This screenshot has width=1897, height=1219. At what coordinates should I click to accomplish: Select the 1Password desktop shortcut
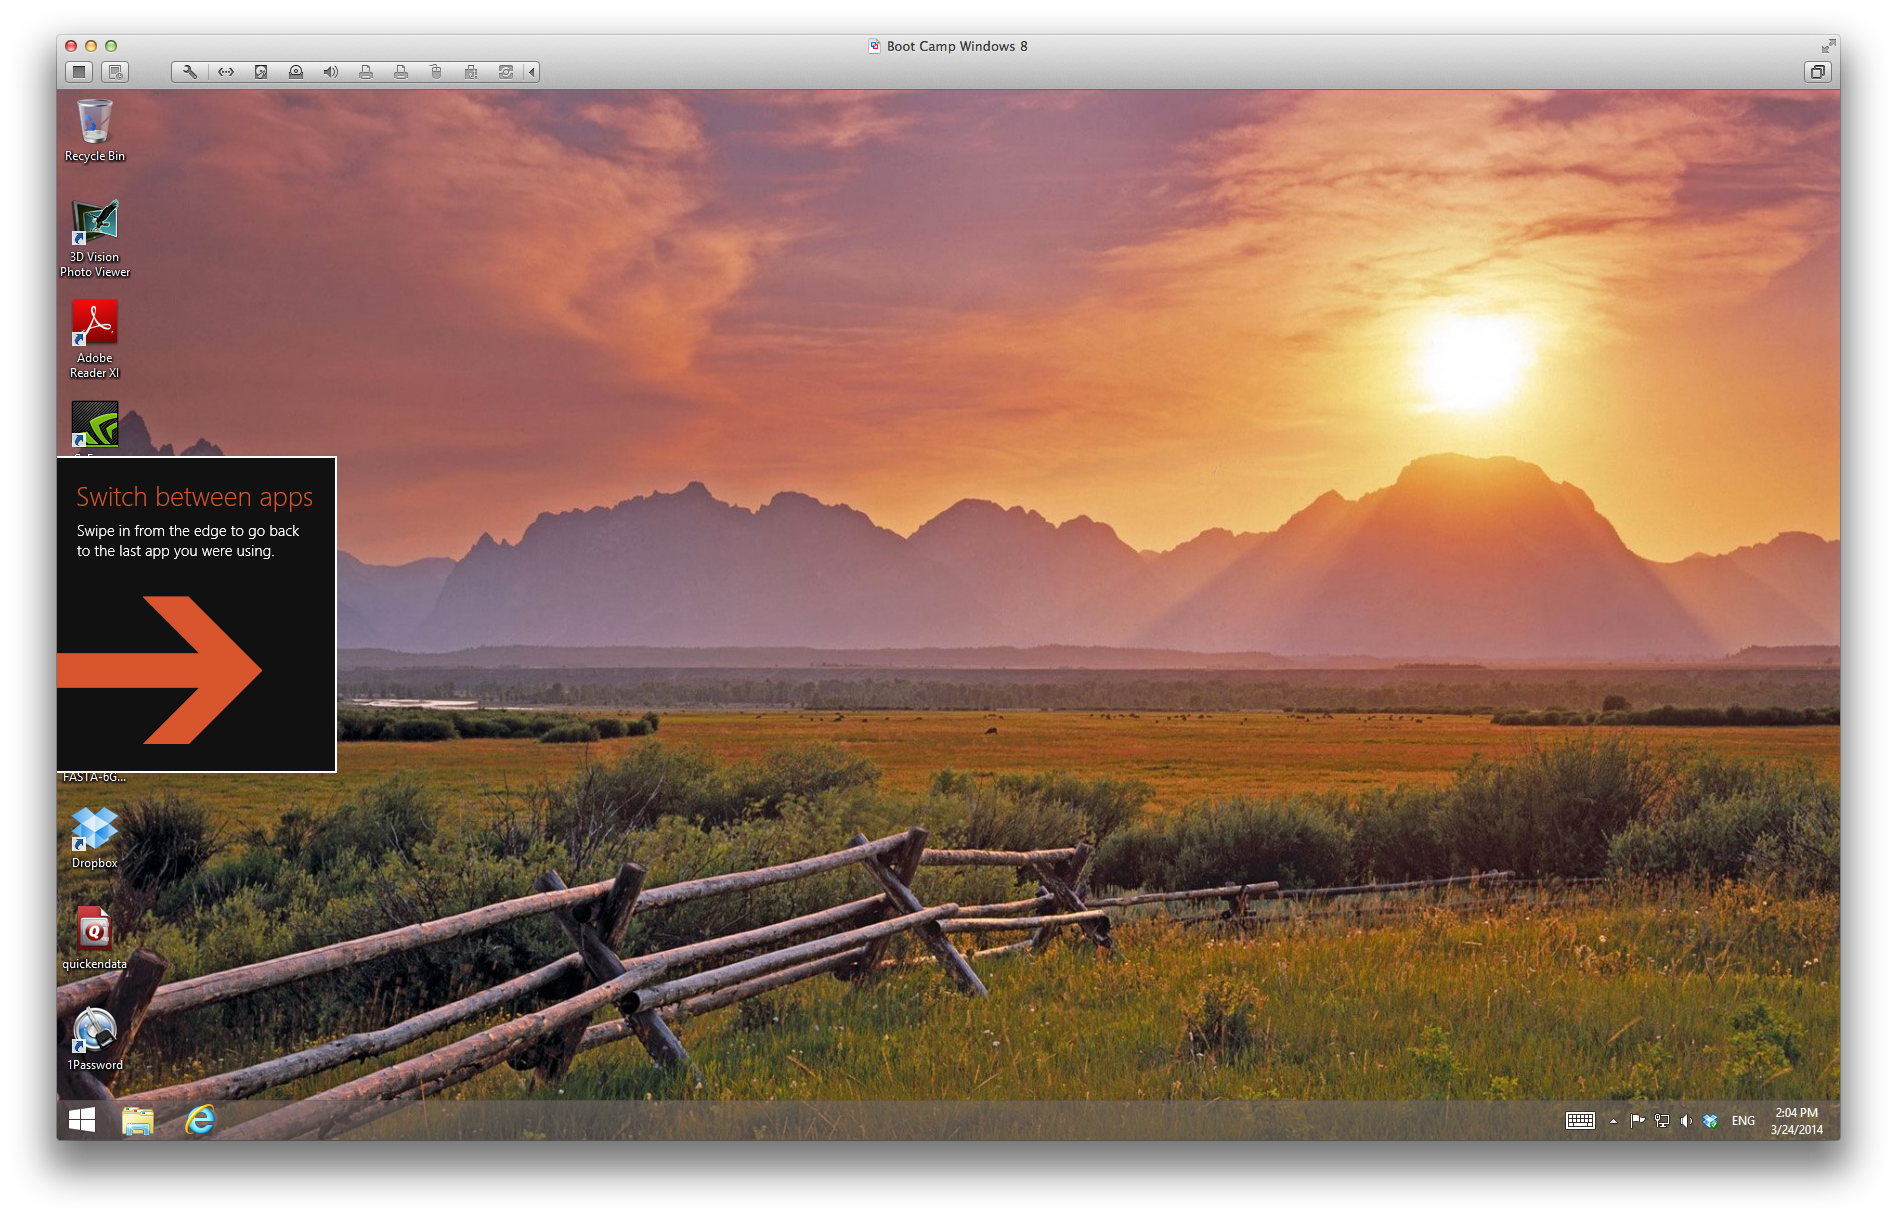pos(95,1039)
